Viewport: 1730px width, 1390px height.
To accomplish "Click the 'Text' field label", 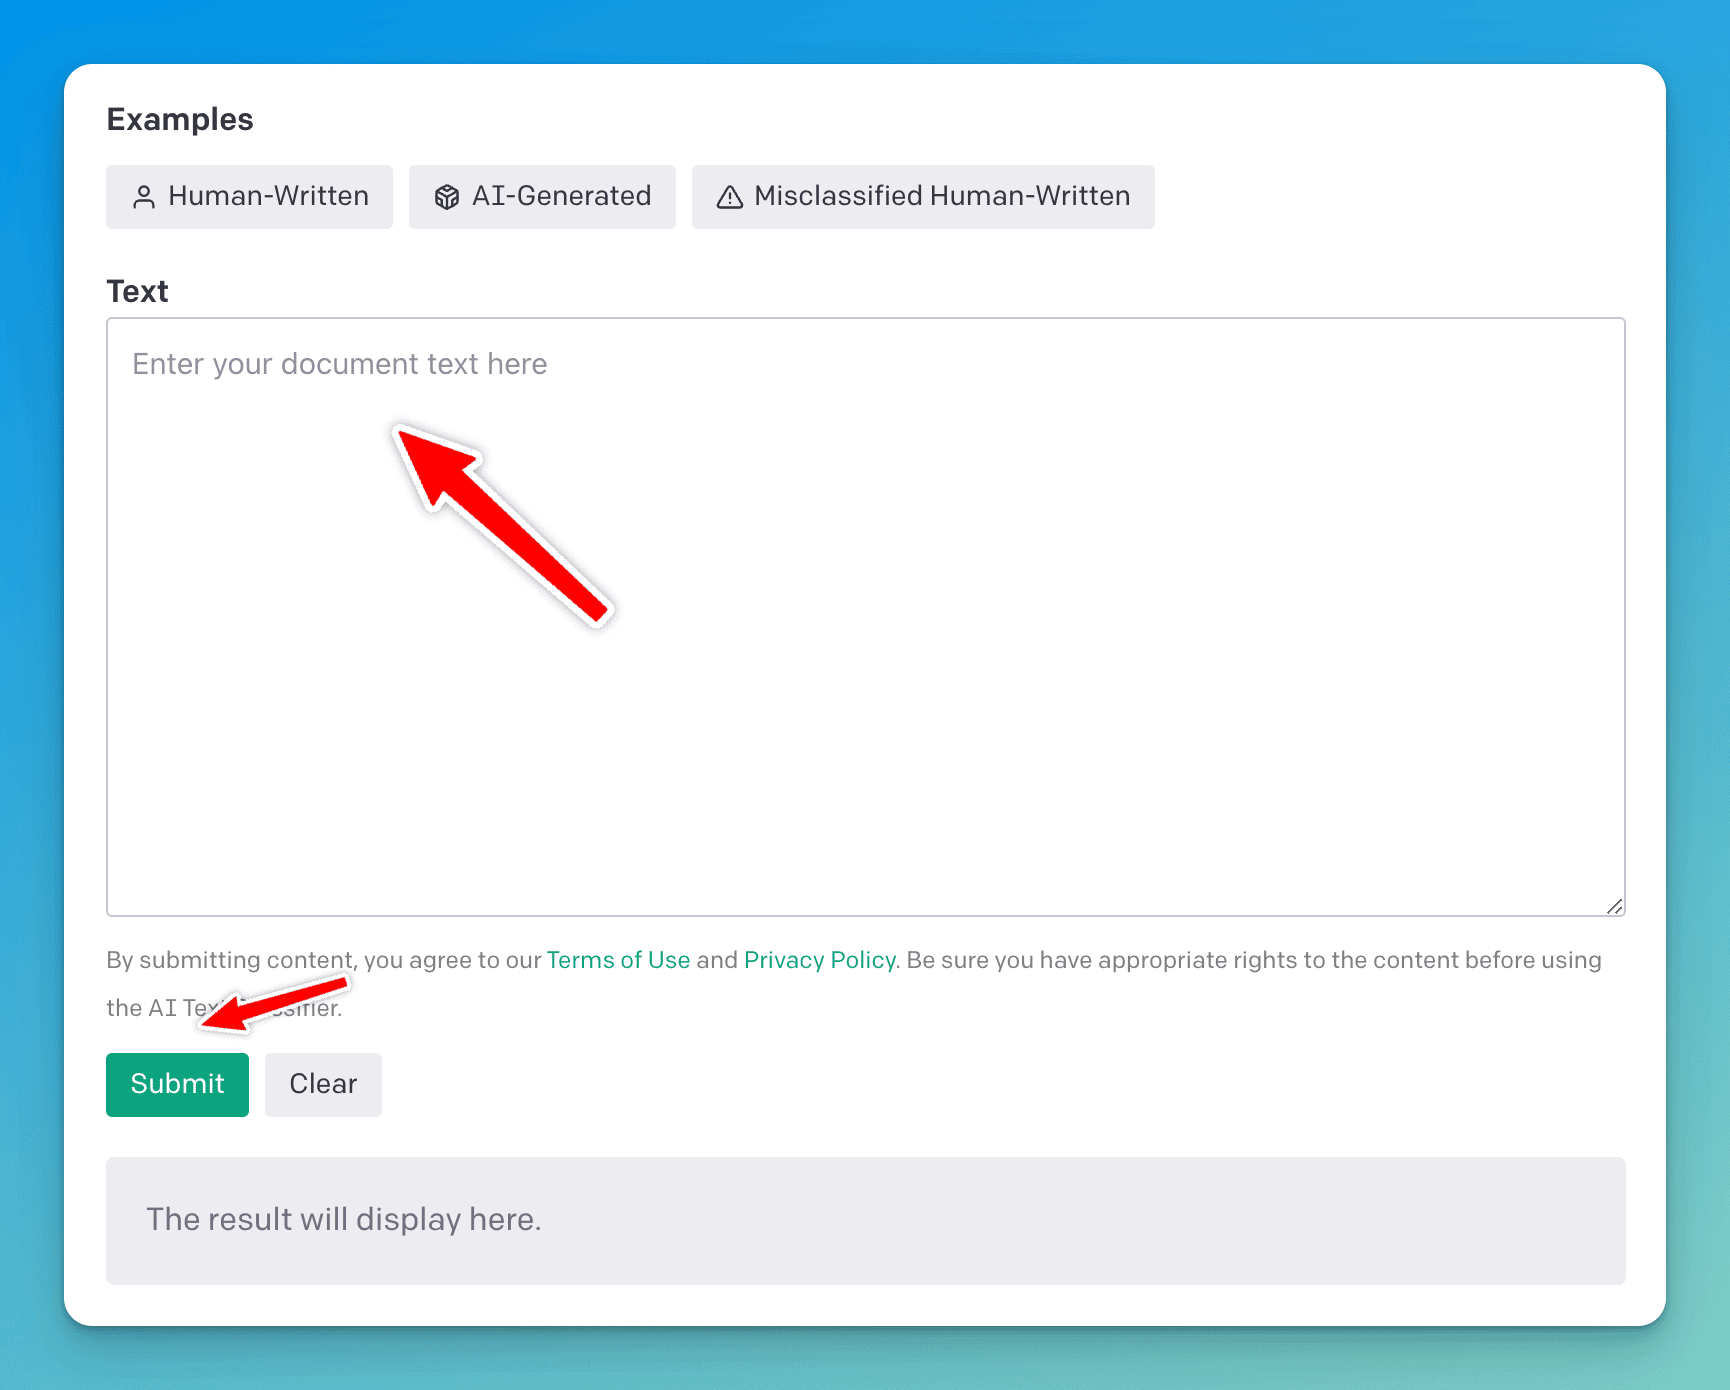I will click(x=137, y=291).
